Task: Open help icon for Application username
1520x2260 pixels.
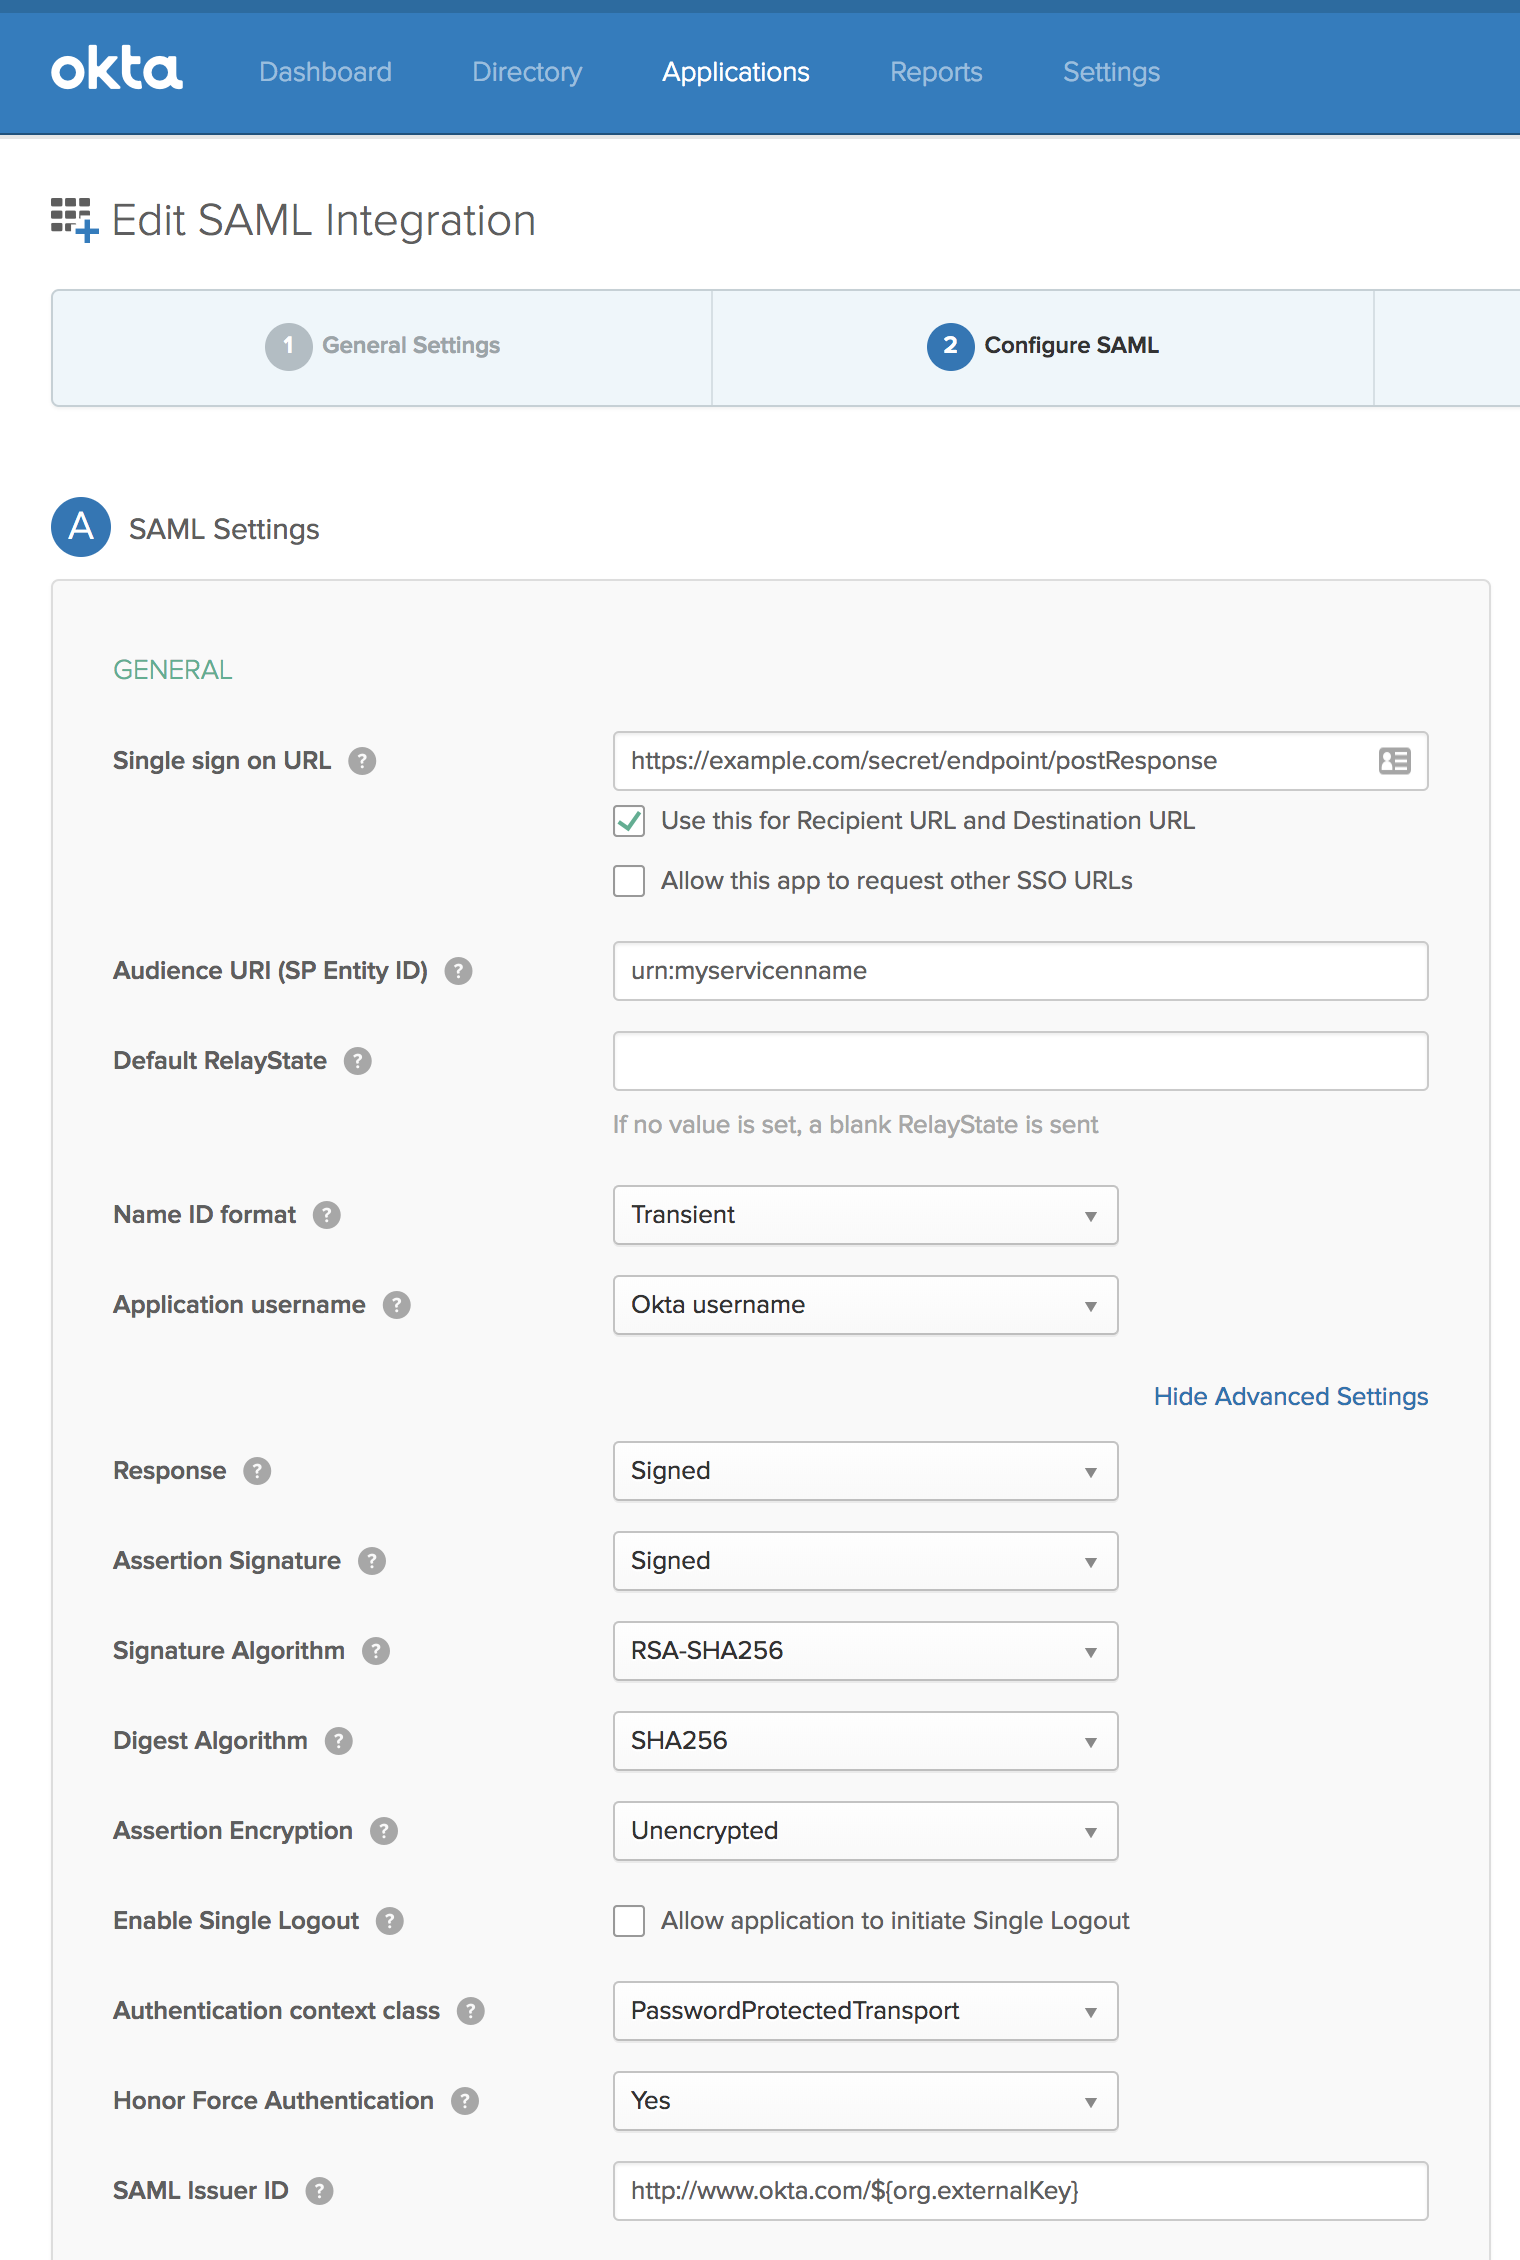Action: click(396, 1305)
